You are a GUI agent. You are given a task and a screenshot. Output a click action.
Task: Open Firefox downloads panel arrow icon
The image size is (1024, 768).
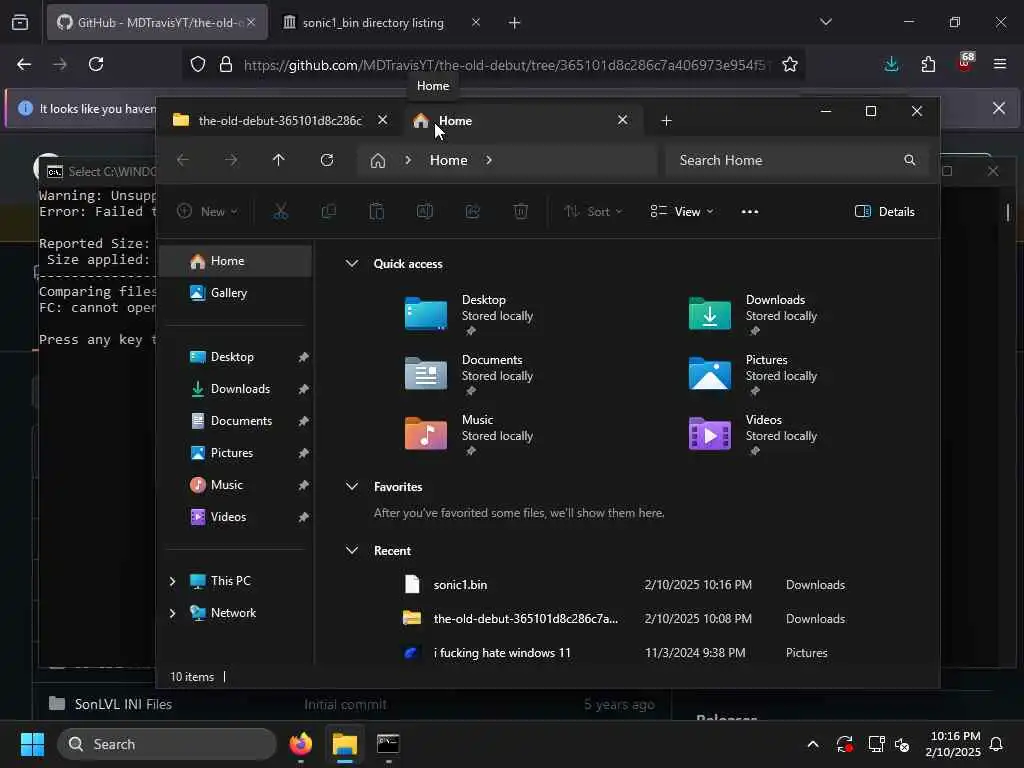click(891, 64)
